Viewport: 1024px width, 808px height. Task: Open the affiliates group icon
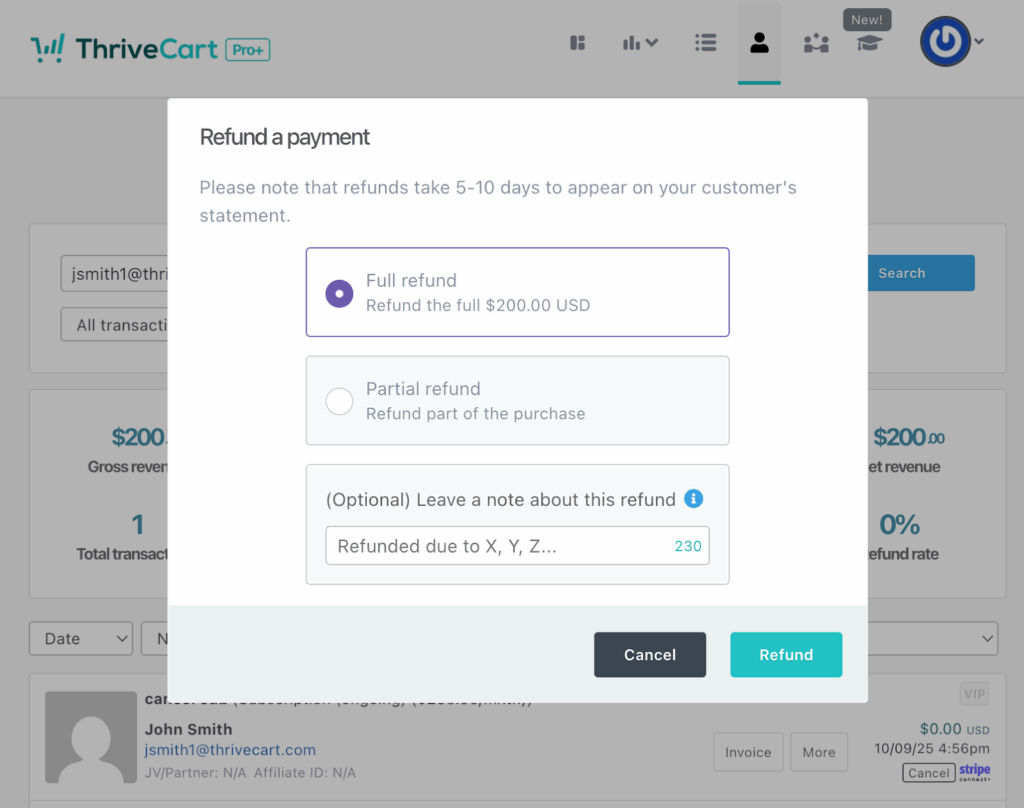[816, 43]
